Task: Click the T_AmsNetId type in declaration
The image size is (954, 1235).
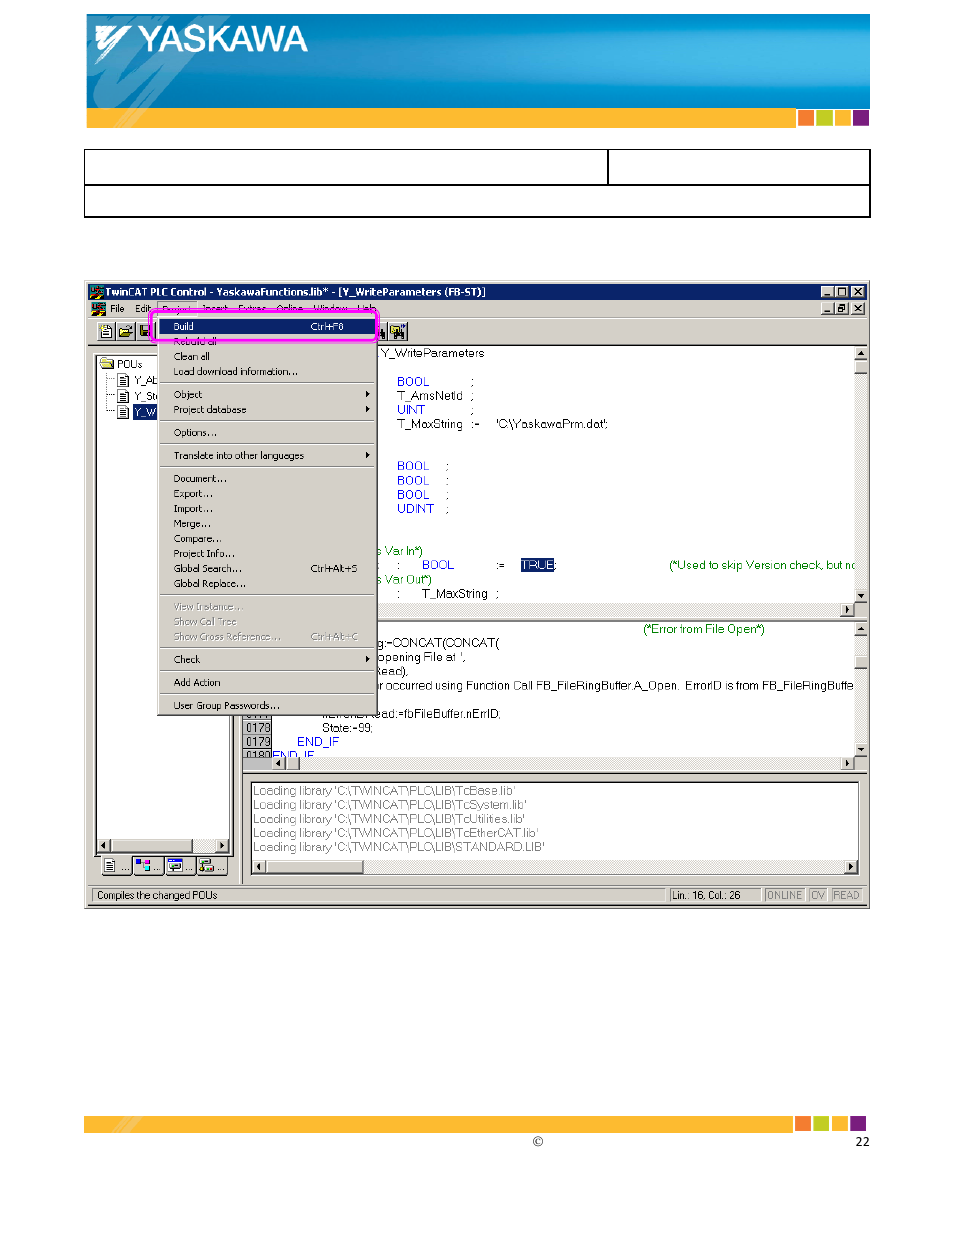Action: click(x=430, y=396)
